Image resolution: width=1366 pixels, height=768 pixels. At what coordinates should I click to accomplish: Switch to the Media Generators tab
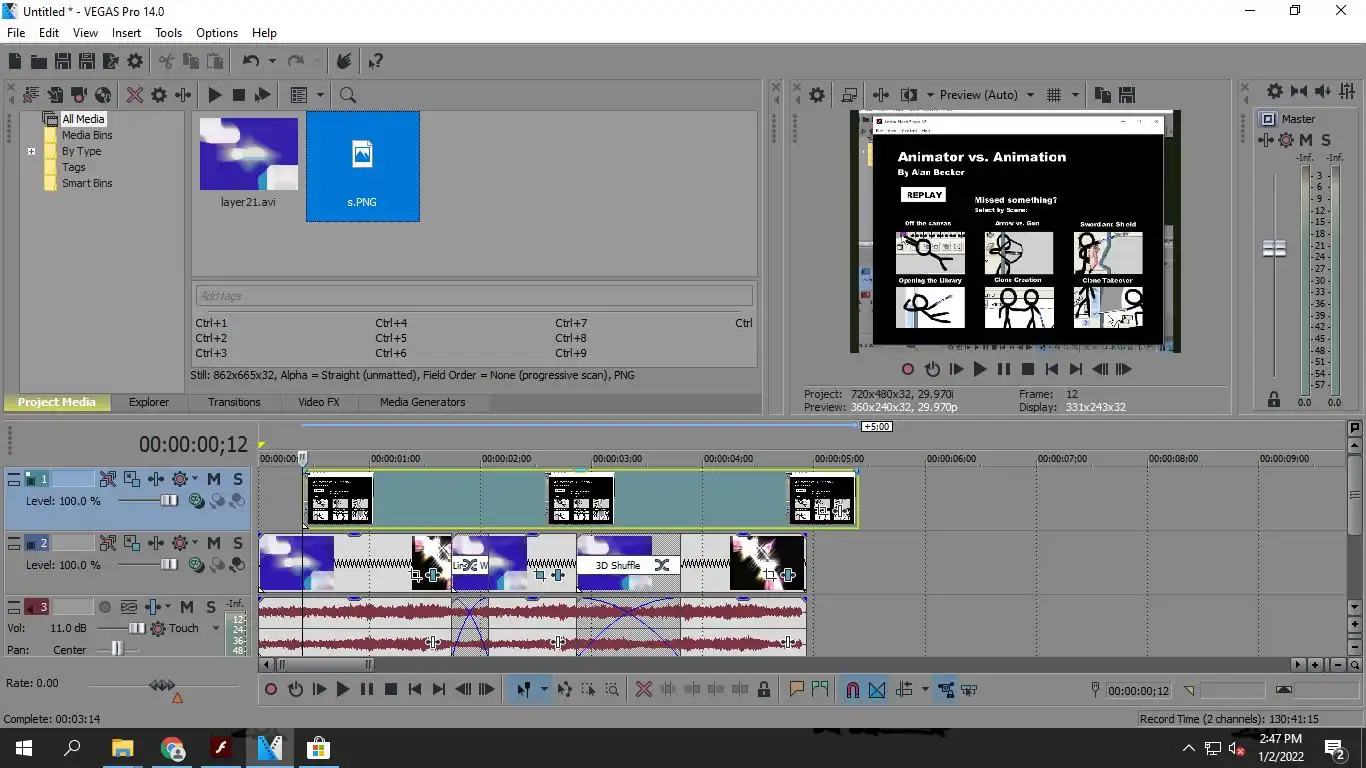[422, 402]
